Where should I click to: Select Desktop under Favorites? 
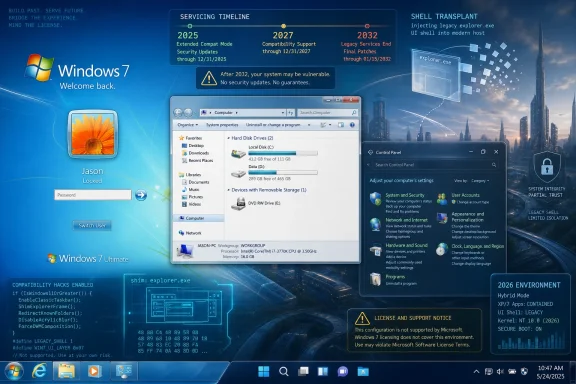(x=193, y=146)
